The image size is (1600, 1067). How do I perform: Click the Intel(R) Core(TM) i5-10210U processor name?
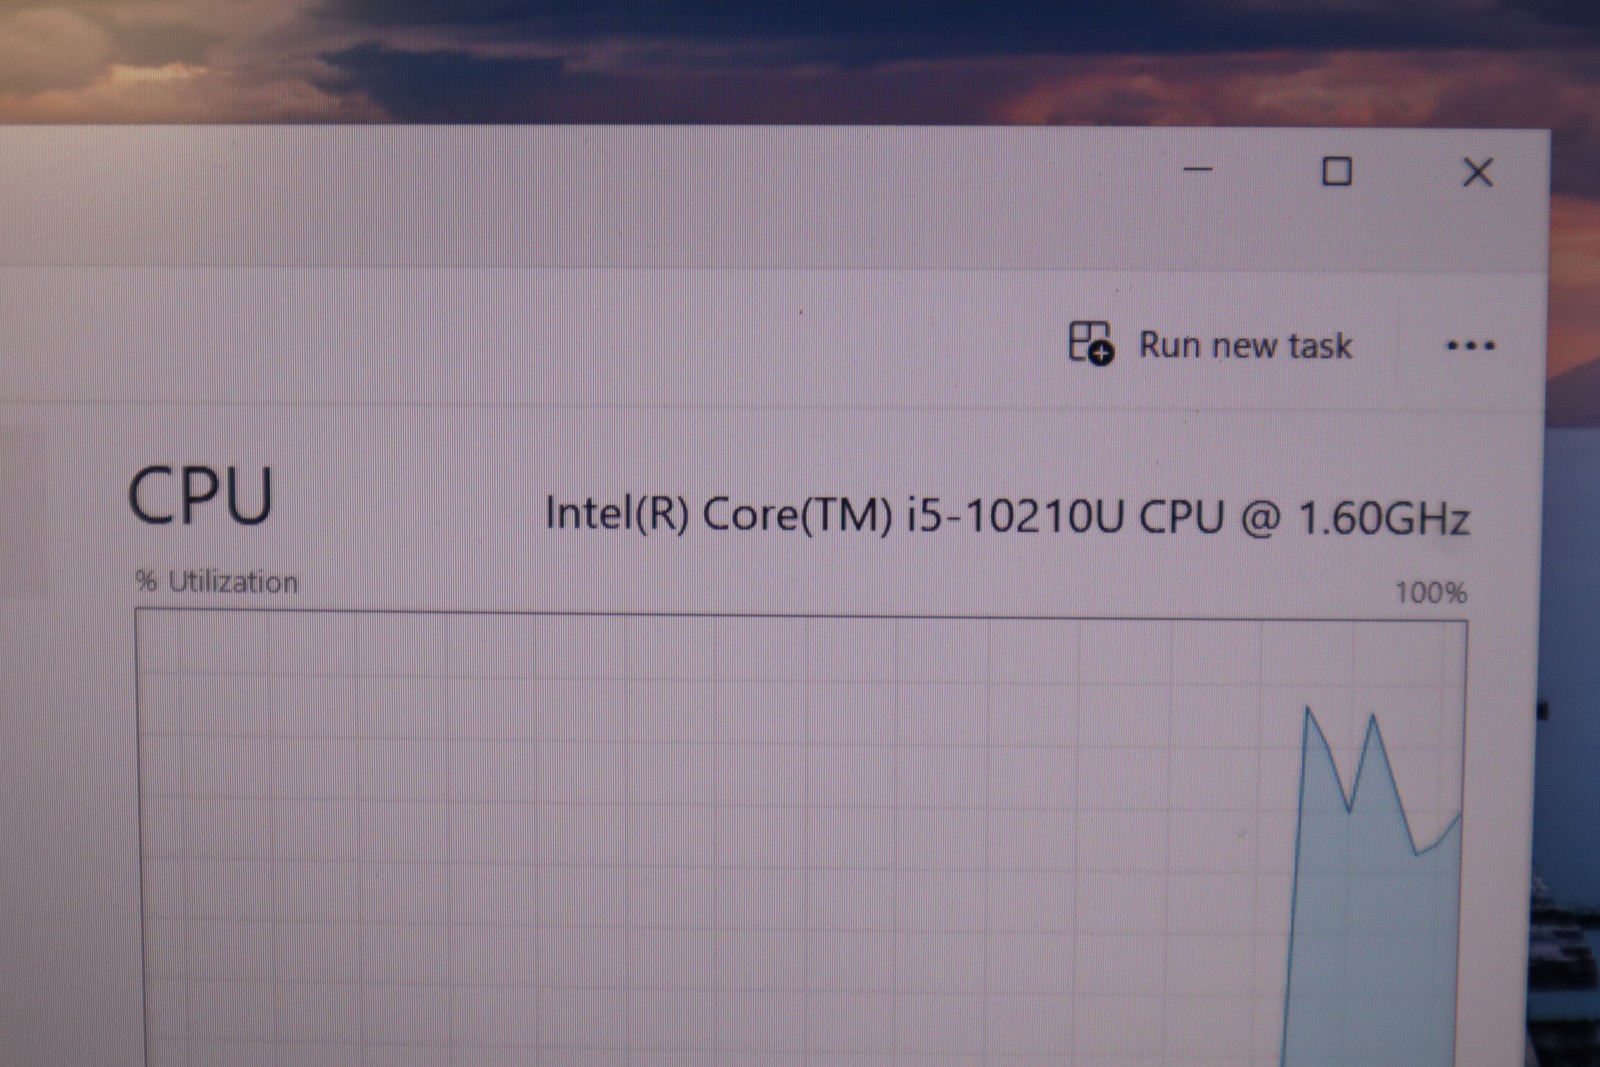pyautogui.click(x=1007, y=516)
